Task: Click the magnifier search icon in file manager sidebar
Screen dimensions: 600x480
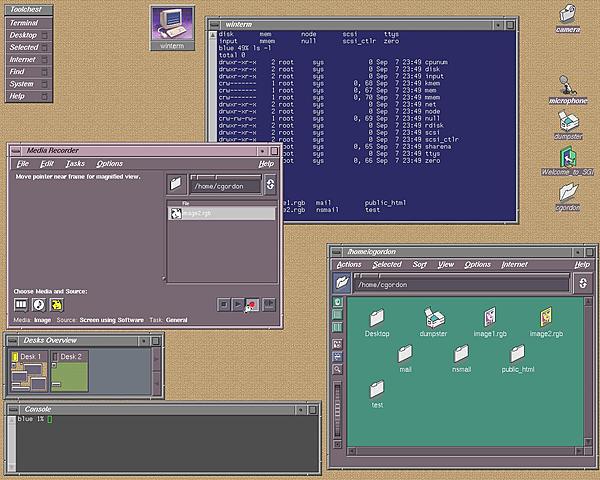Action: [337, 369]
